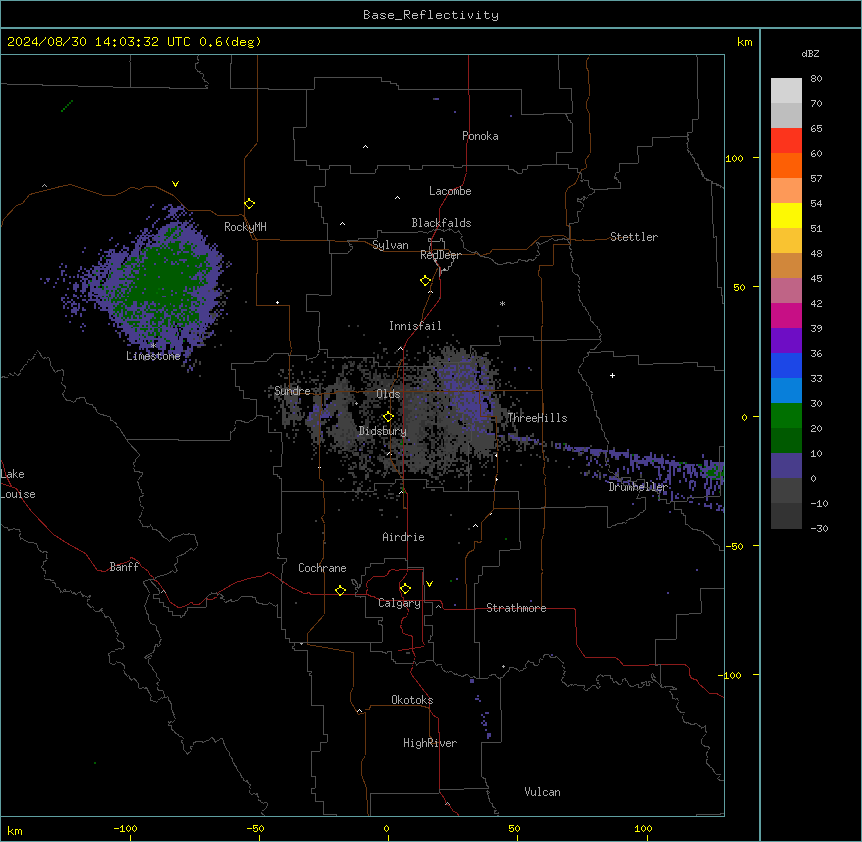Click the yellow diamond marker above Calgary label

pyautogui.click(x=405, y=589)
